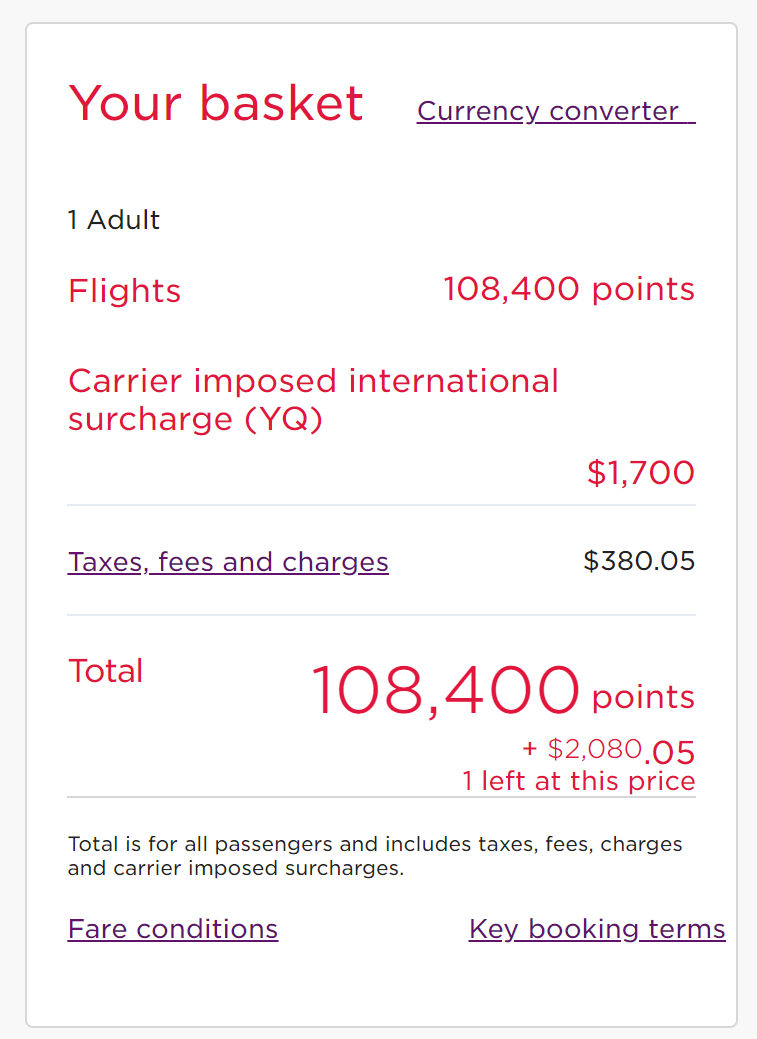Screen dimensions: 757x1039
Task: Select the $1,700 surcharge amount
Action: [640, 473]
